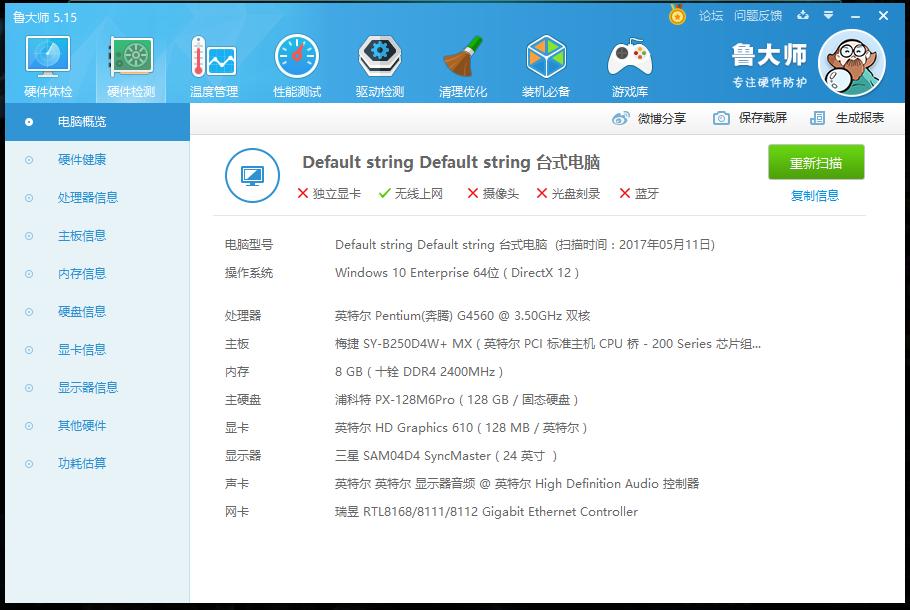The width and height of the screenshot is (910, 610).
Task: Click the 保存截屏 camera icon
Action: [721, 118]
